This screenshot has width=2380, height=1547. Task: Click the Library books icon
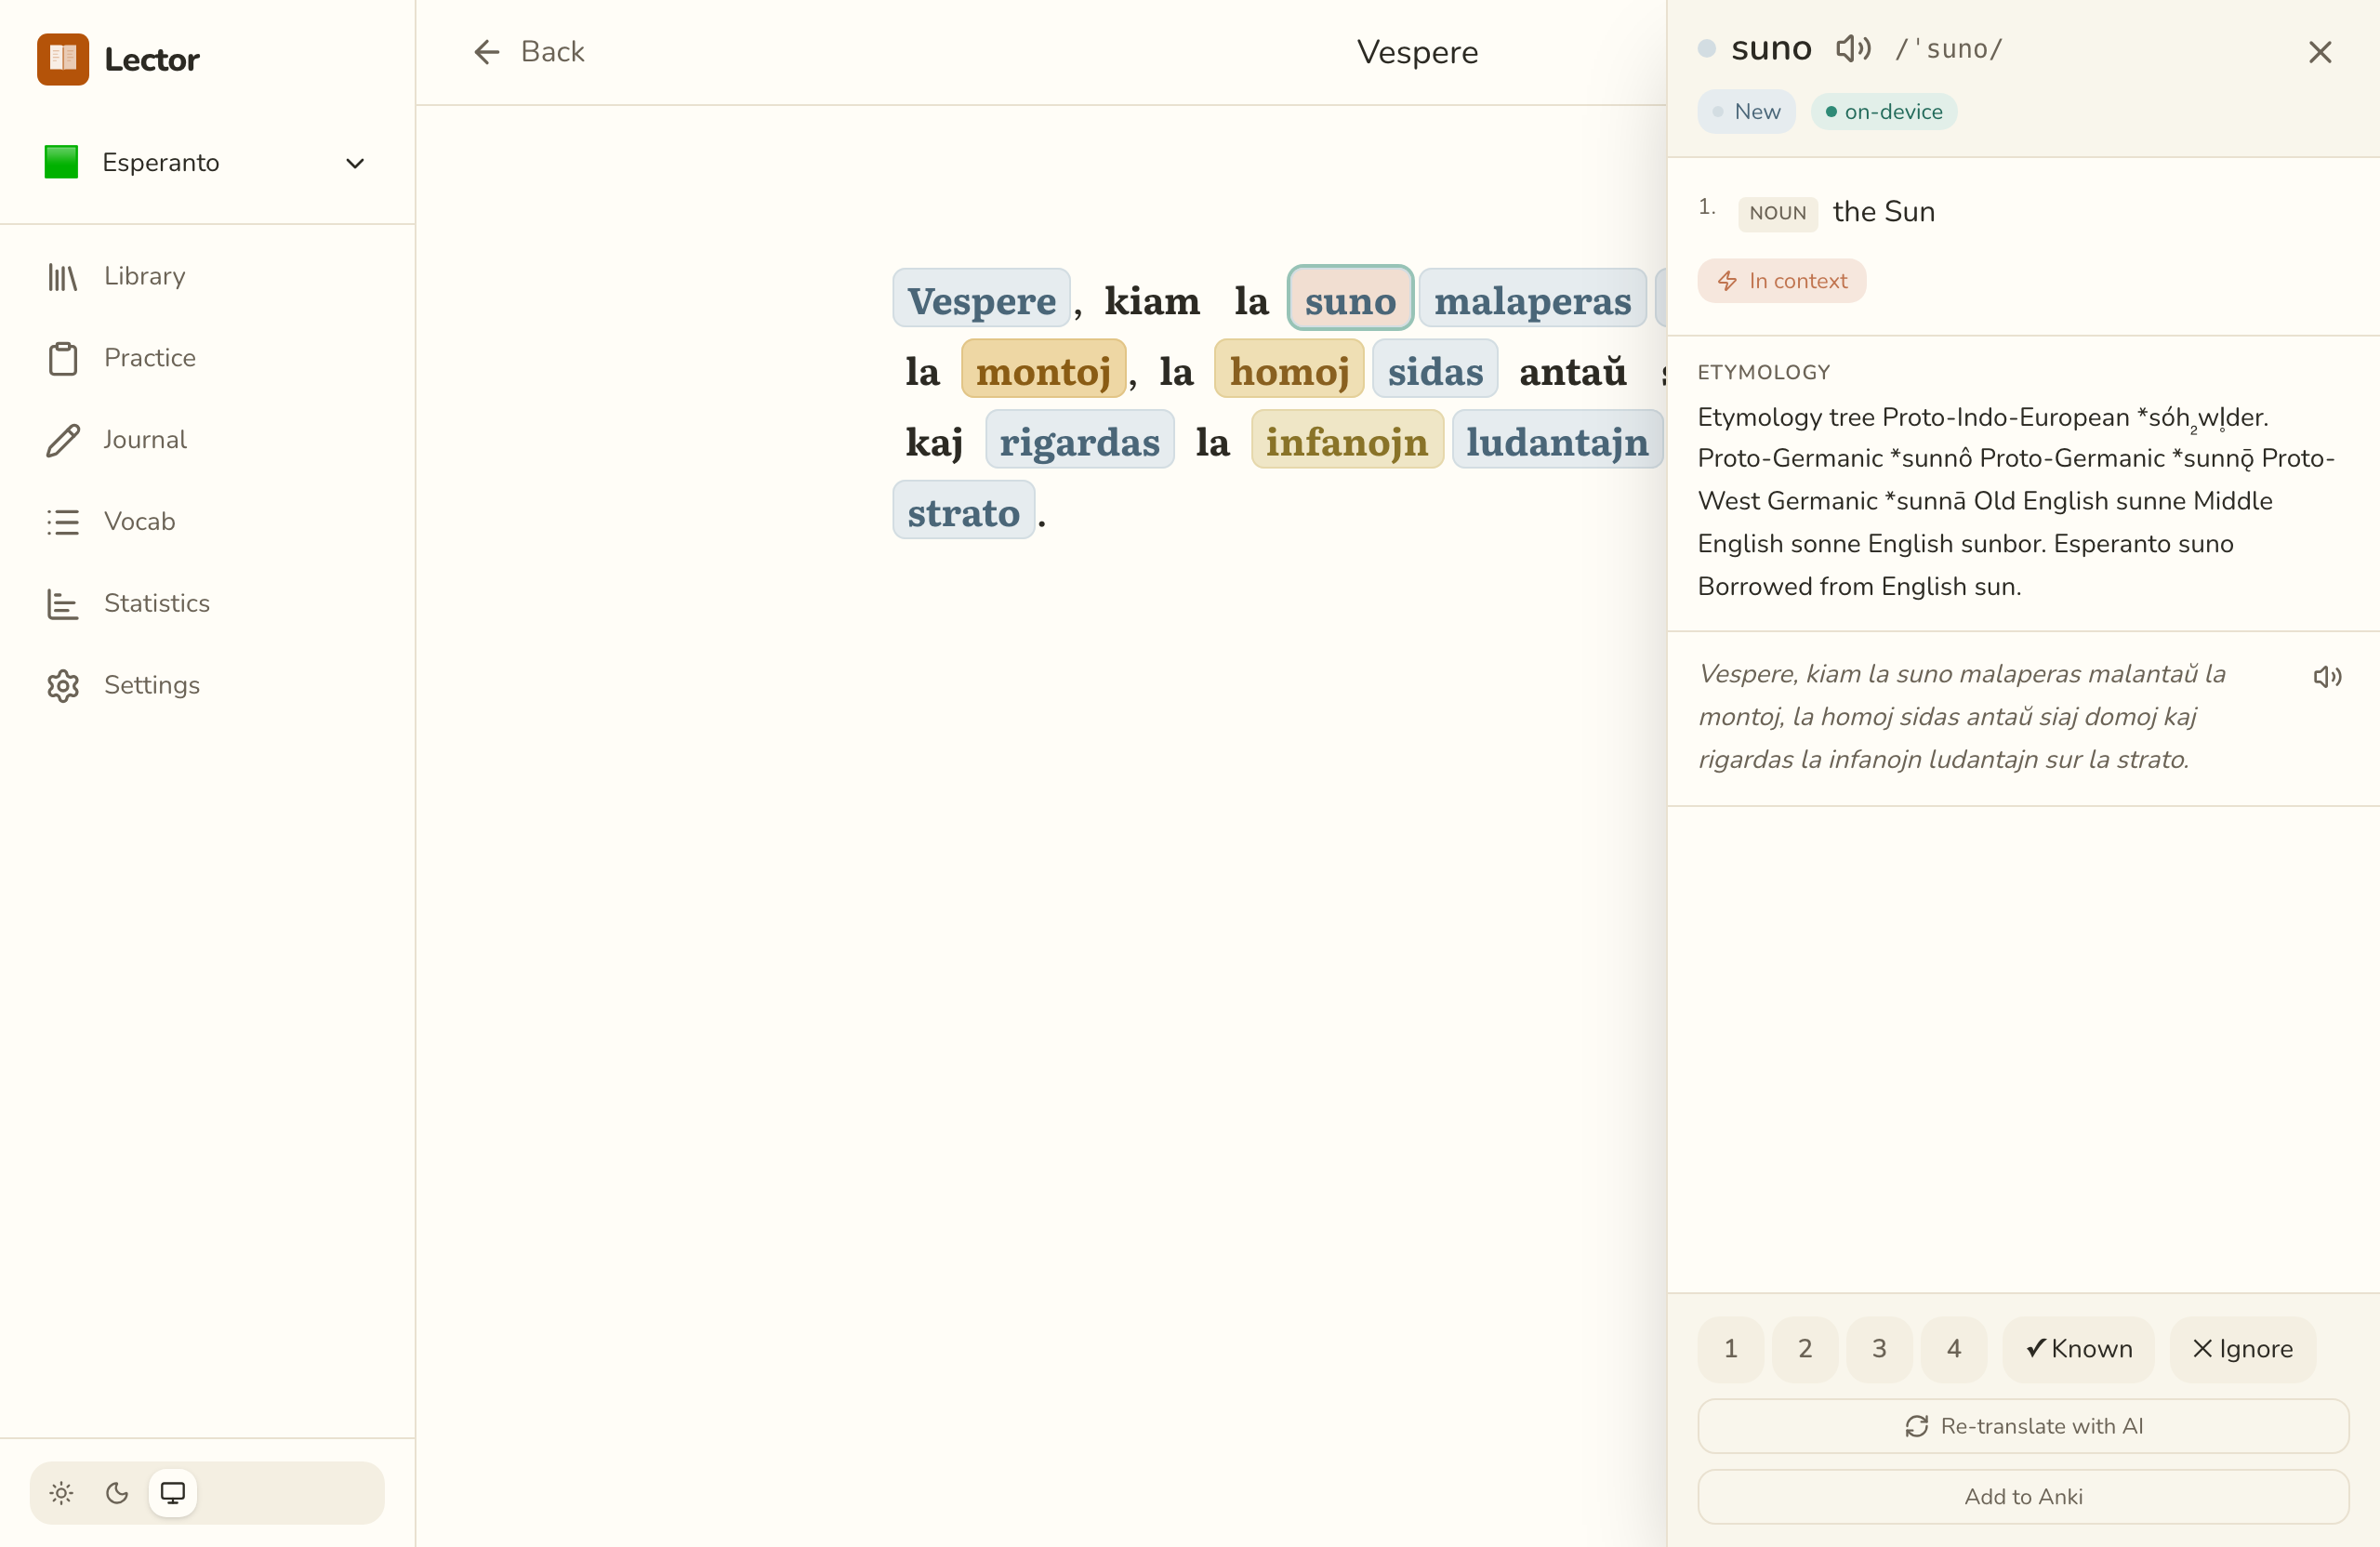click(x=62, y=277)
